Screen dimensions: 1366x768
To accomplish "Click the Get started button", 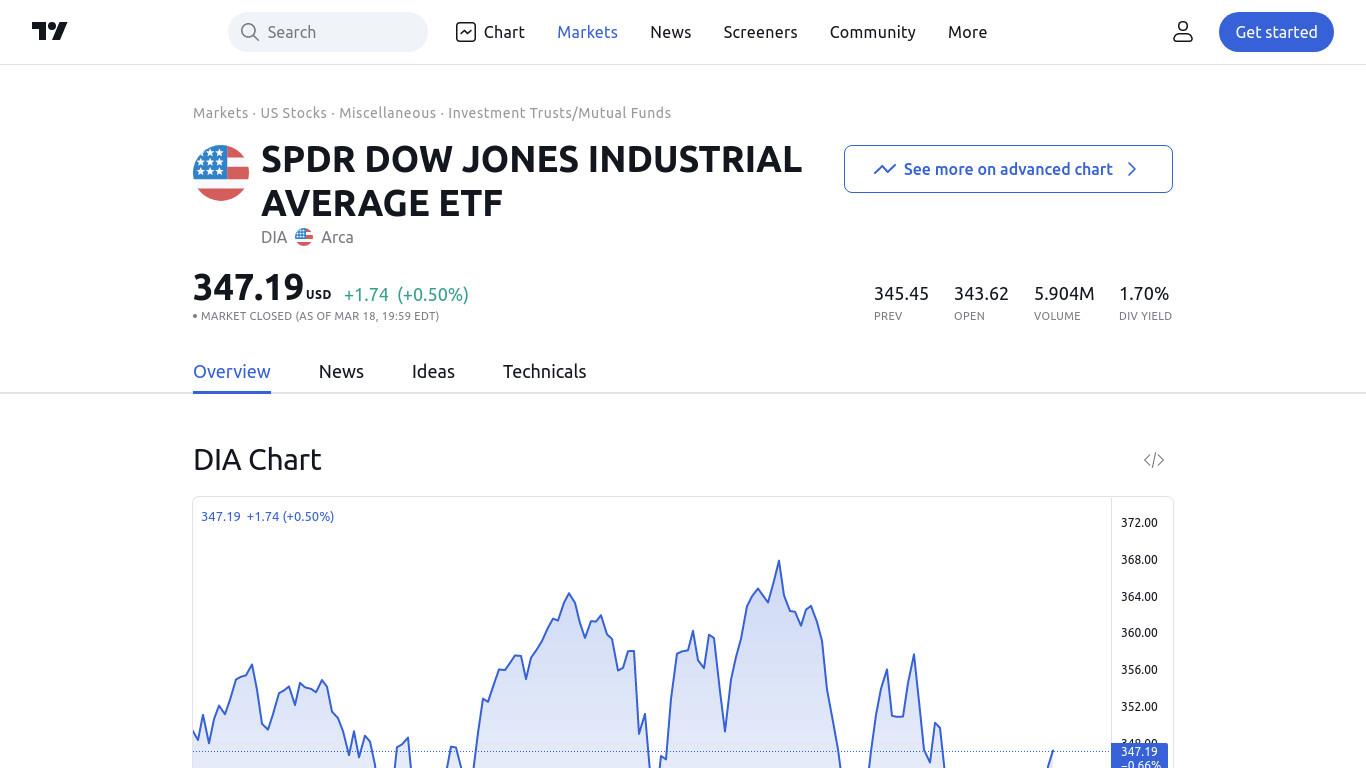I will 1276,32.
